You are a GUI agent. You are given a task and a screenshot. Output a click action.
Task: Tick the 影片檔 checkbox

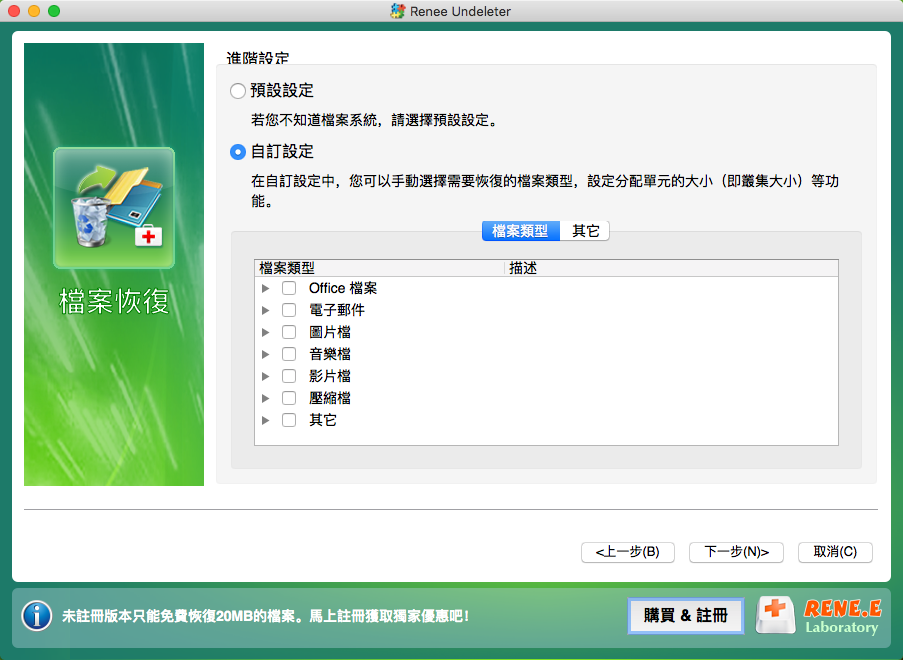(x=289, y=376)
